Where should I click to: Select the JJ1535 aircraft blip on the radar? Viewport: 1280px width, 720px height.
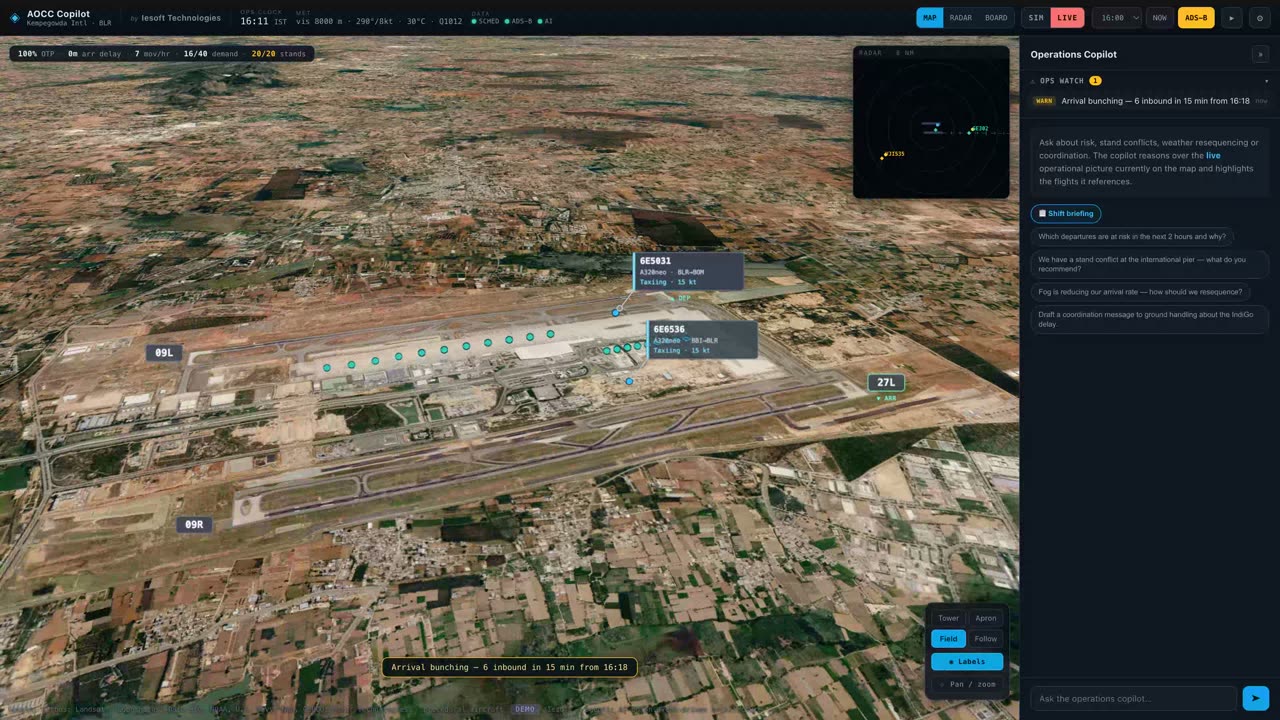[884, 155]
